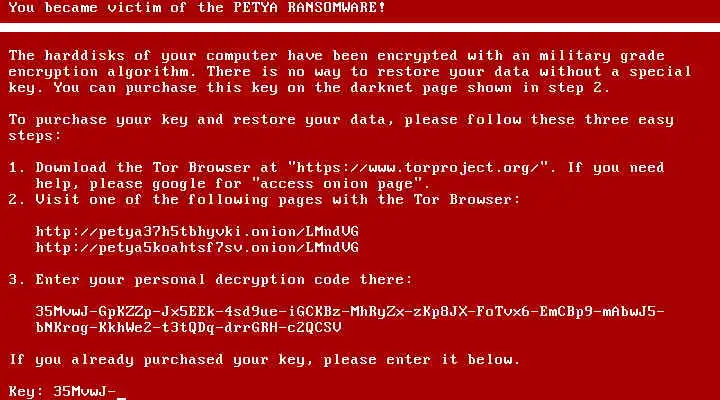Click "Download the Tor Browser" instruction text

point(142,168)
